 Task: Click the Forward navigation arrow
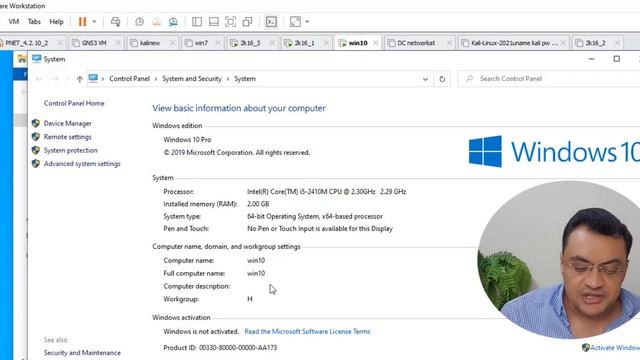click(55, 79)
